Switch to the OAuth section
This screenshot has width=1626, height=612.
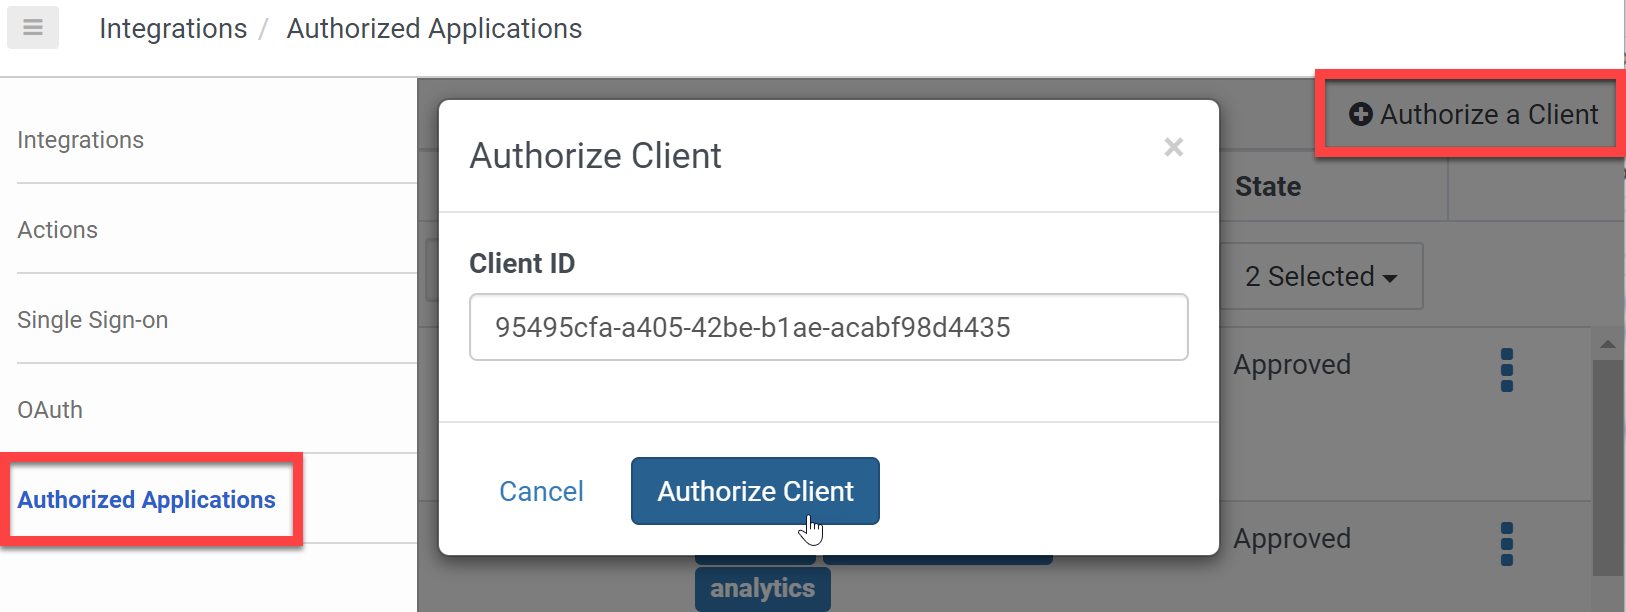(x=49, y=409)
